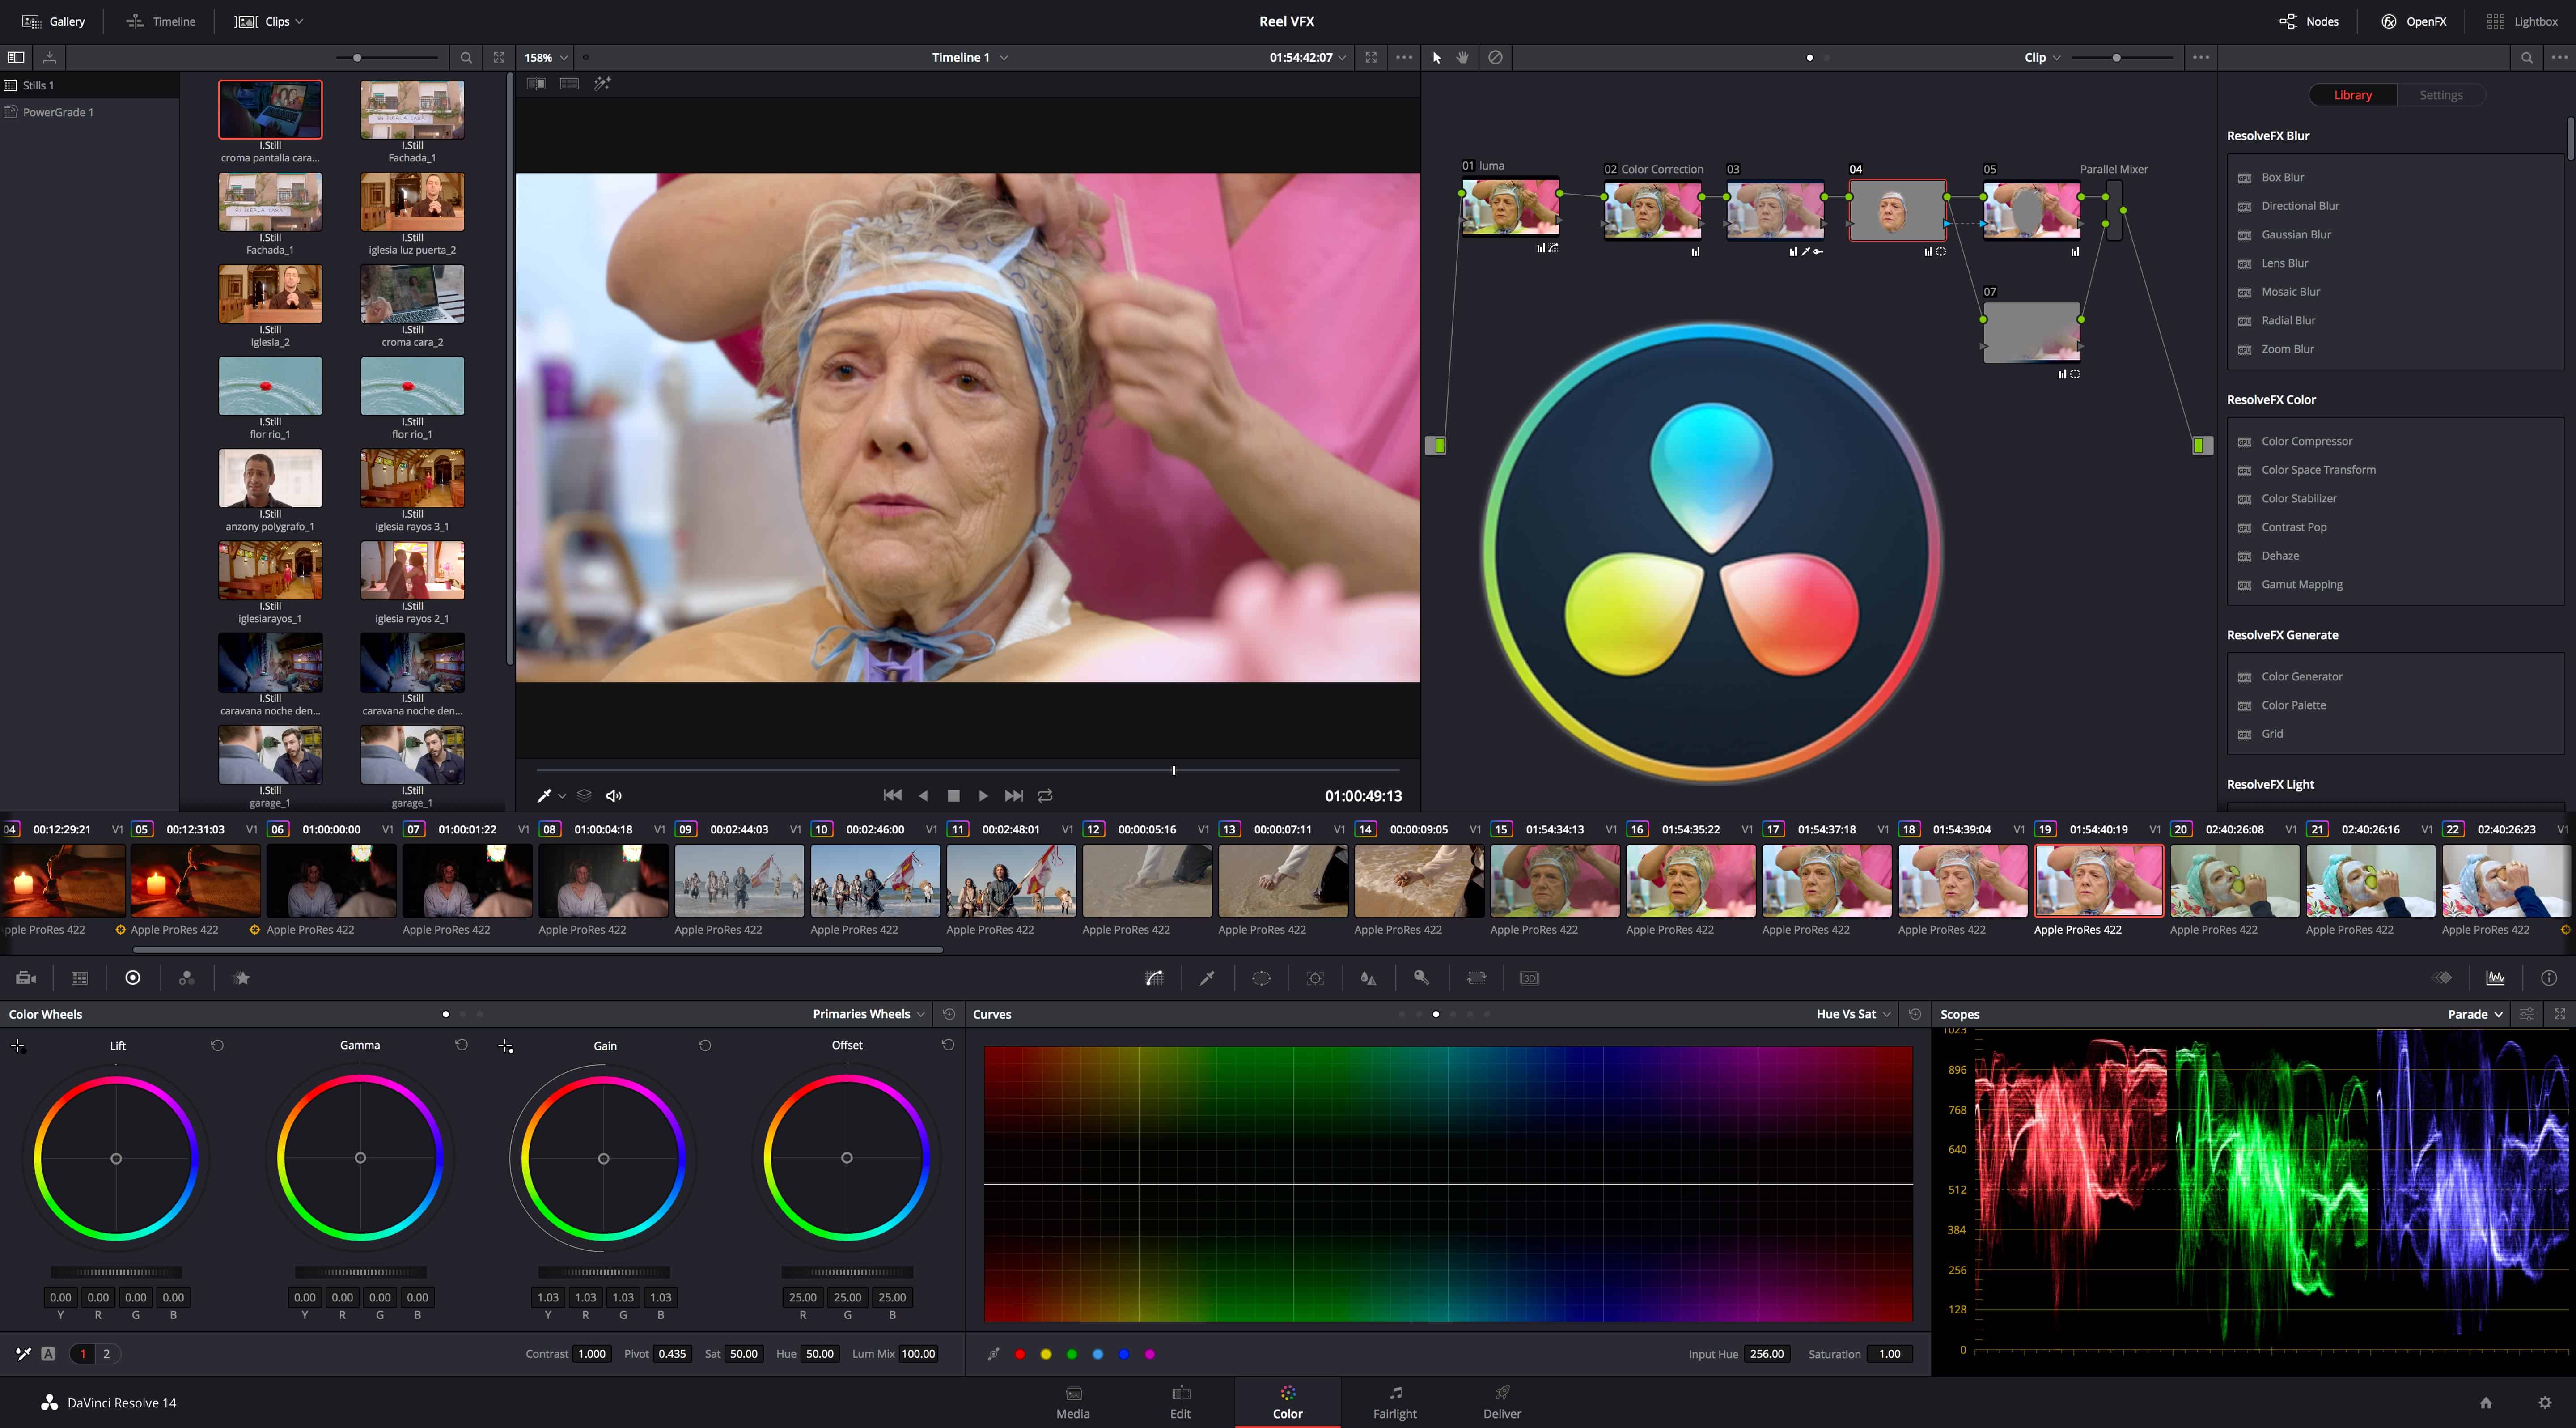Image resolution: width=2576 pixels, height=1428 pixels.
Task: Show the Scopes palette icon
Action: (x=2496, y=978)
